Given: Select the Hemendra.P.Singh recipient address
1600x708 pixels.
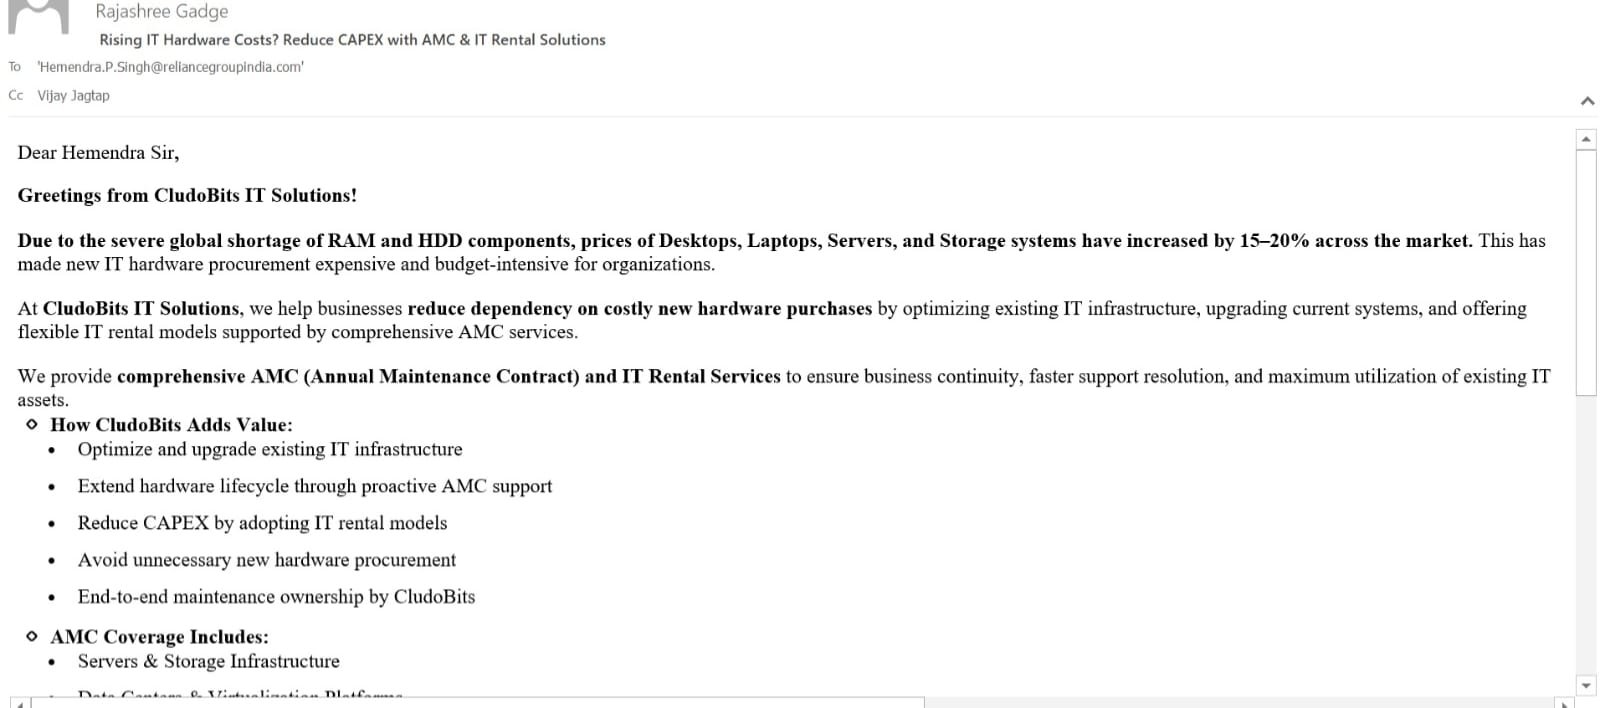Looking at the screenshot, I should (171, 67).
